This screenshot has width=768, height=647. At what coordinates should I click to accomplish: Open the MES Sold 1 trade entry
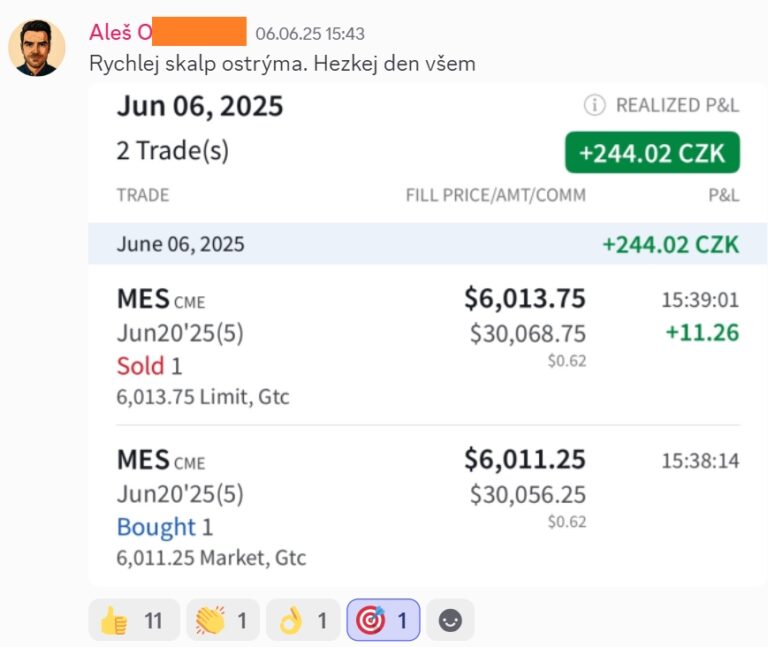(x=427, y=345)
